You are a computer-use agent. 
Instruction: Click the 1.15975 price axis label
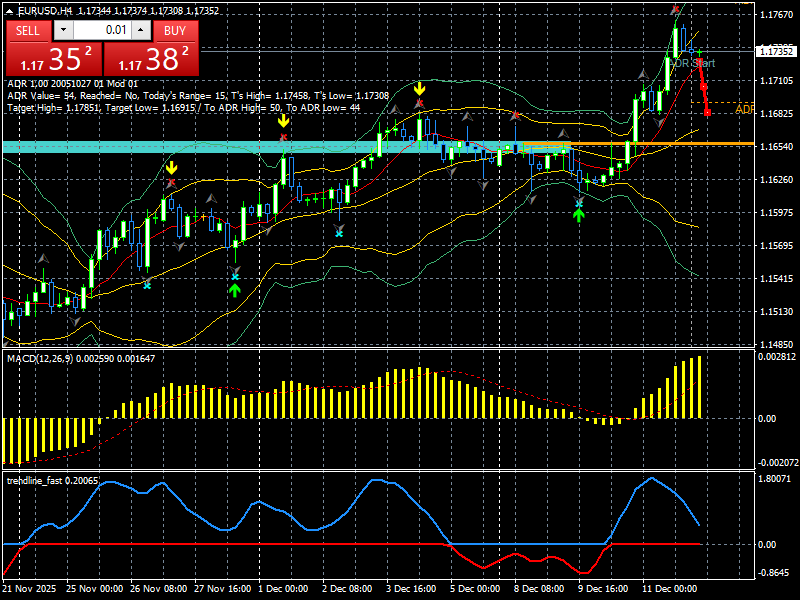click(x=776, y=212)
